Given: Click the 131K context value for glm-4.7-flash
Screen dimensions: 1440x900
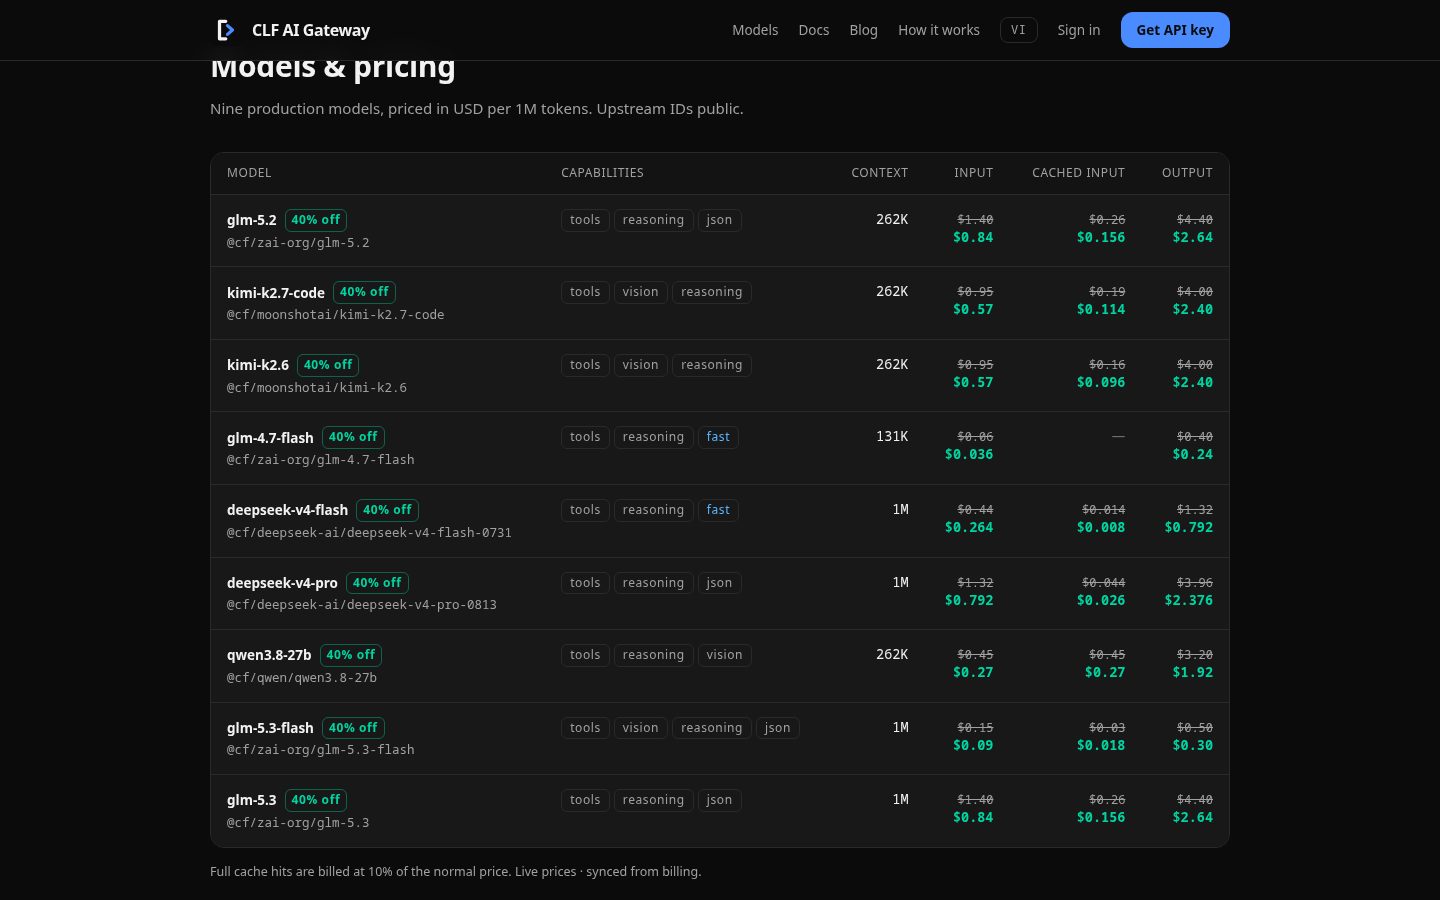Looking at the screenshot, I should tap(892, 437).
